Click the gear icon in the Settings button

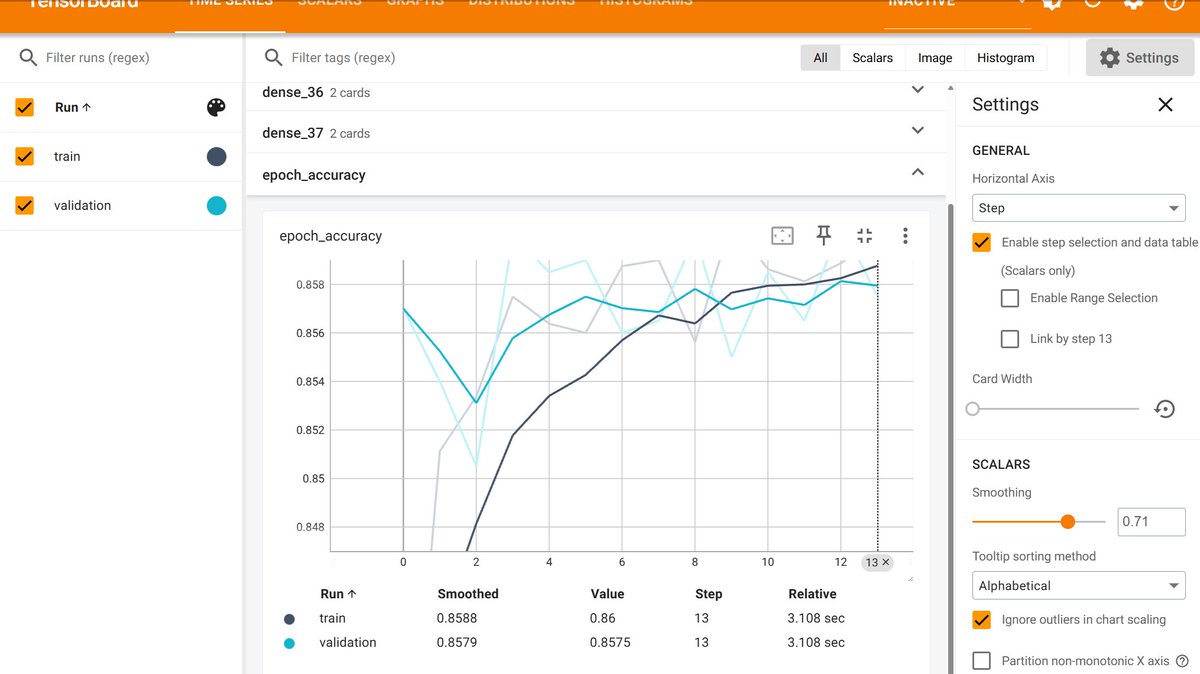click(x=1109, y=58)
